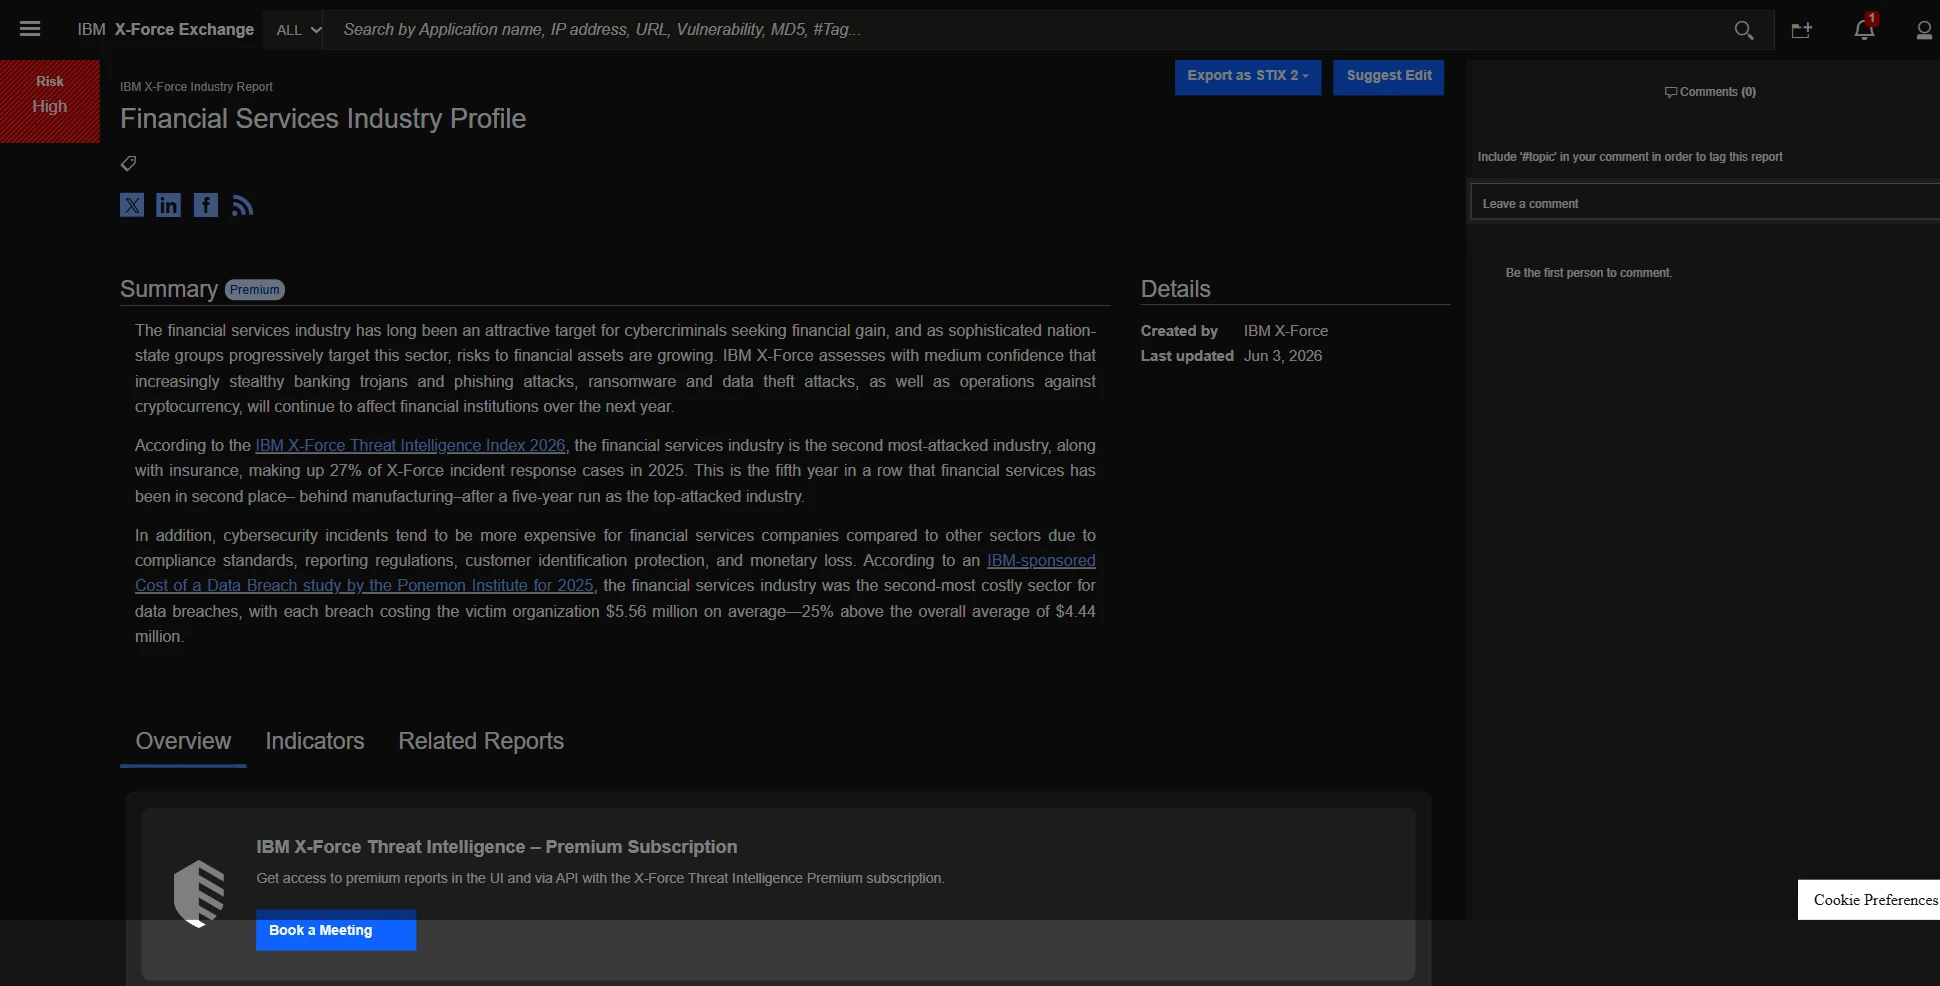The height and width of the screenshot is (986, 1940).
Task: Click 'Be the first person to comment' text
Action: [x=1589, y=273]
